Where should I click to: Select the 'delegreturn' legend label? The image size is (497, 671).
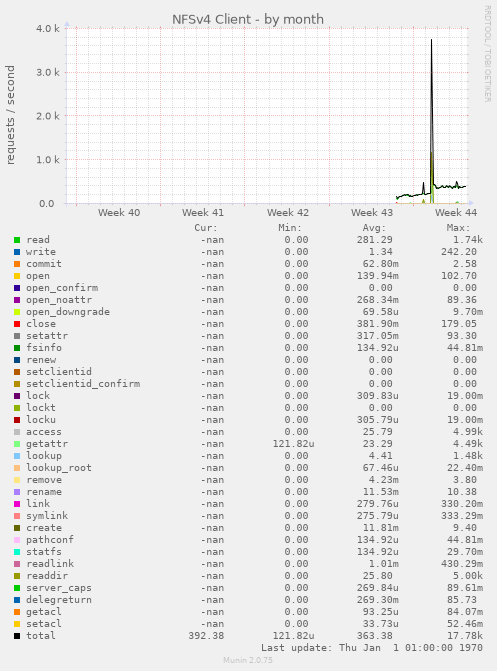59,600
